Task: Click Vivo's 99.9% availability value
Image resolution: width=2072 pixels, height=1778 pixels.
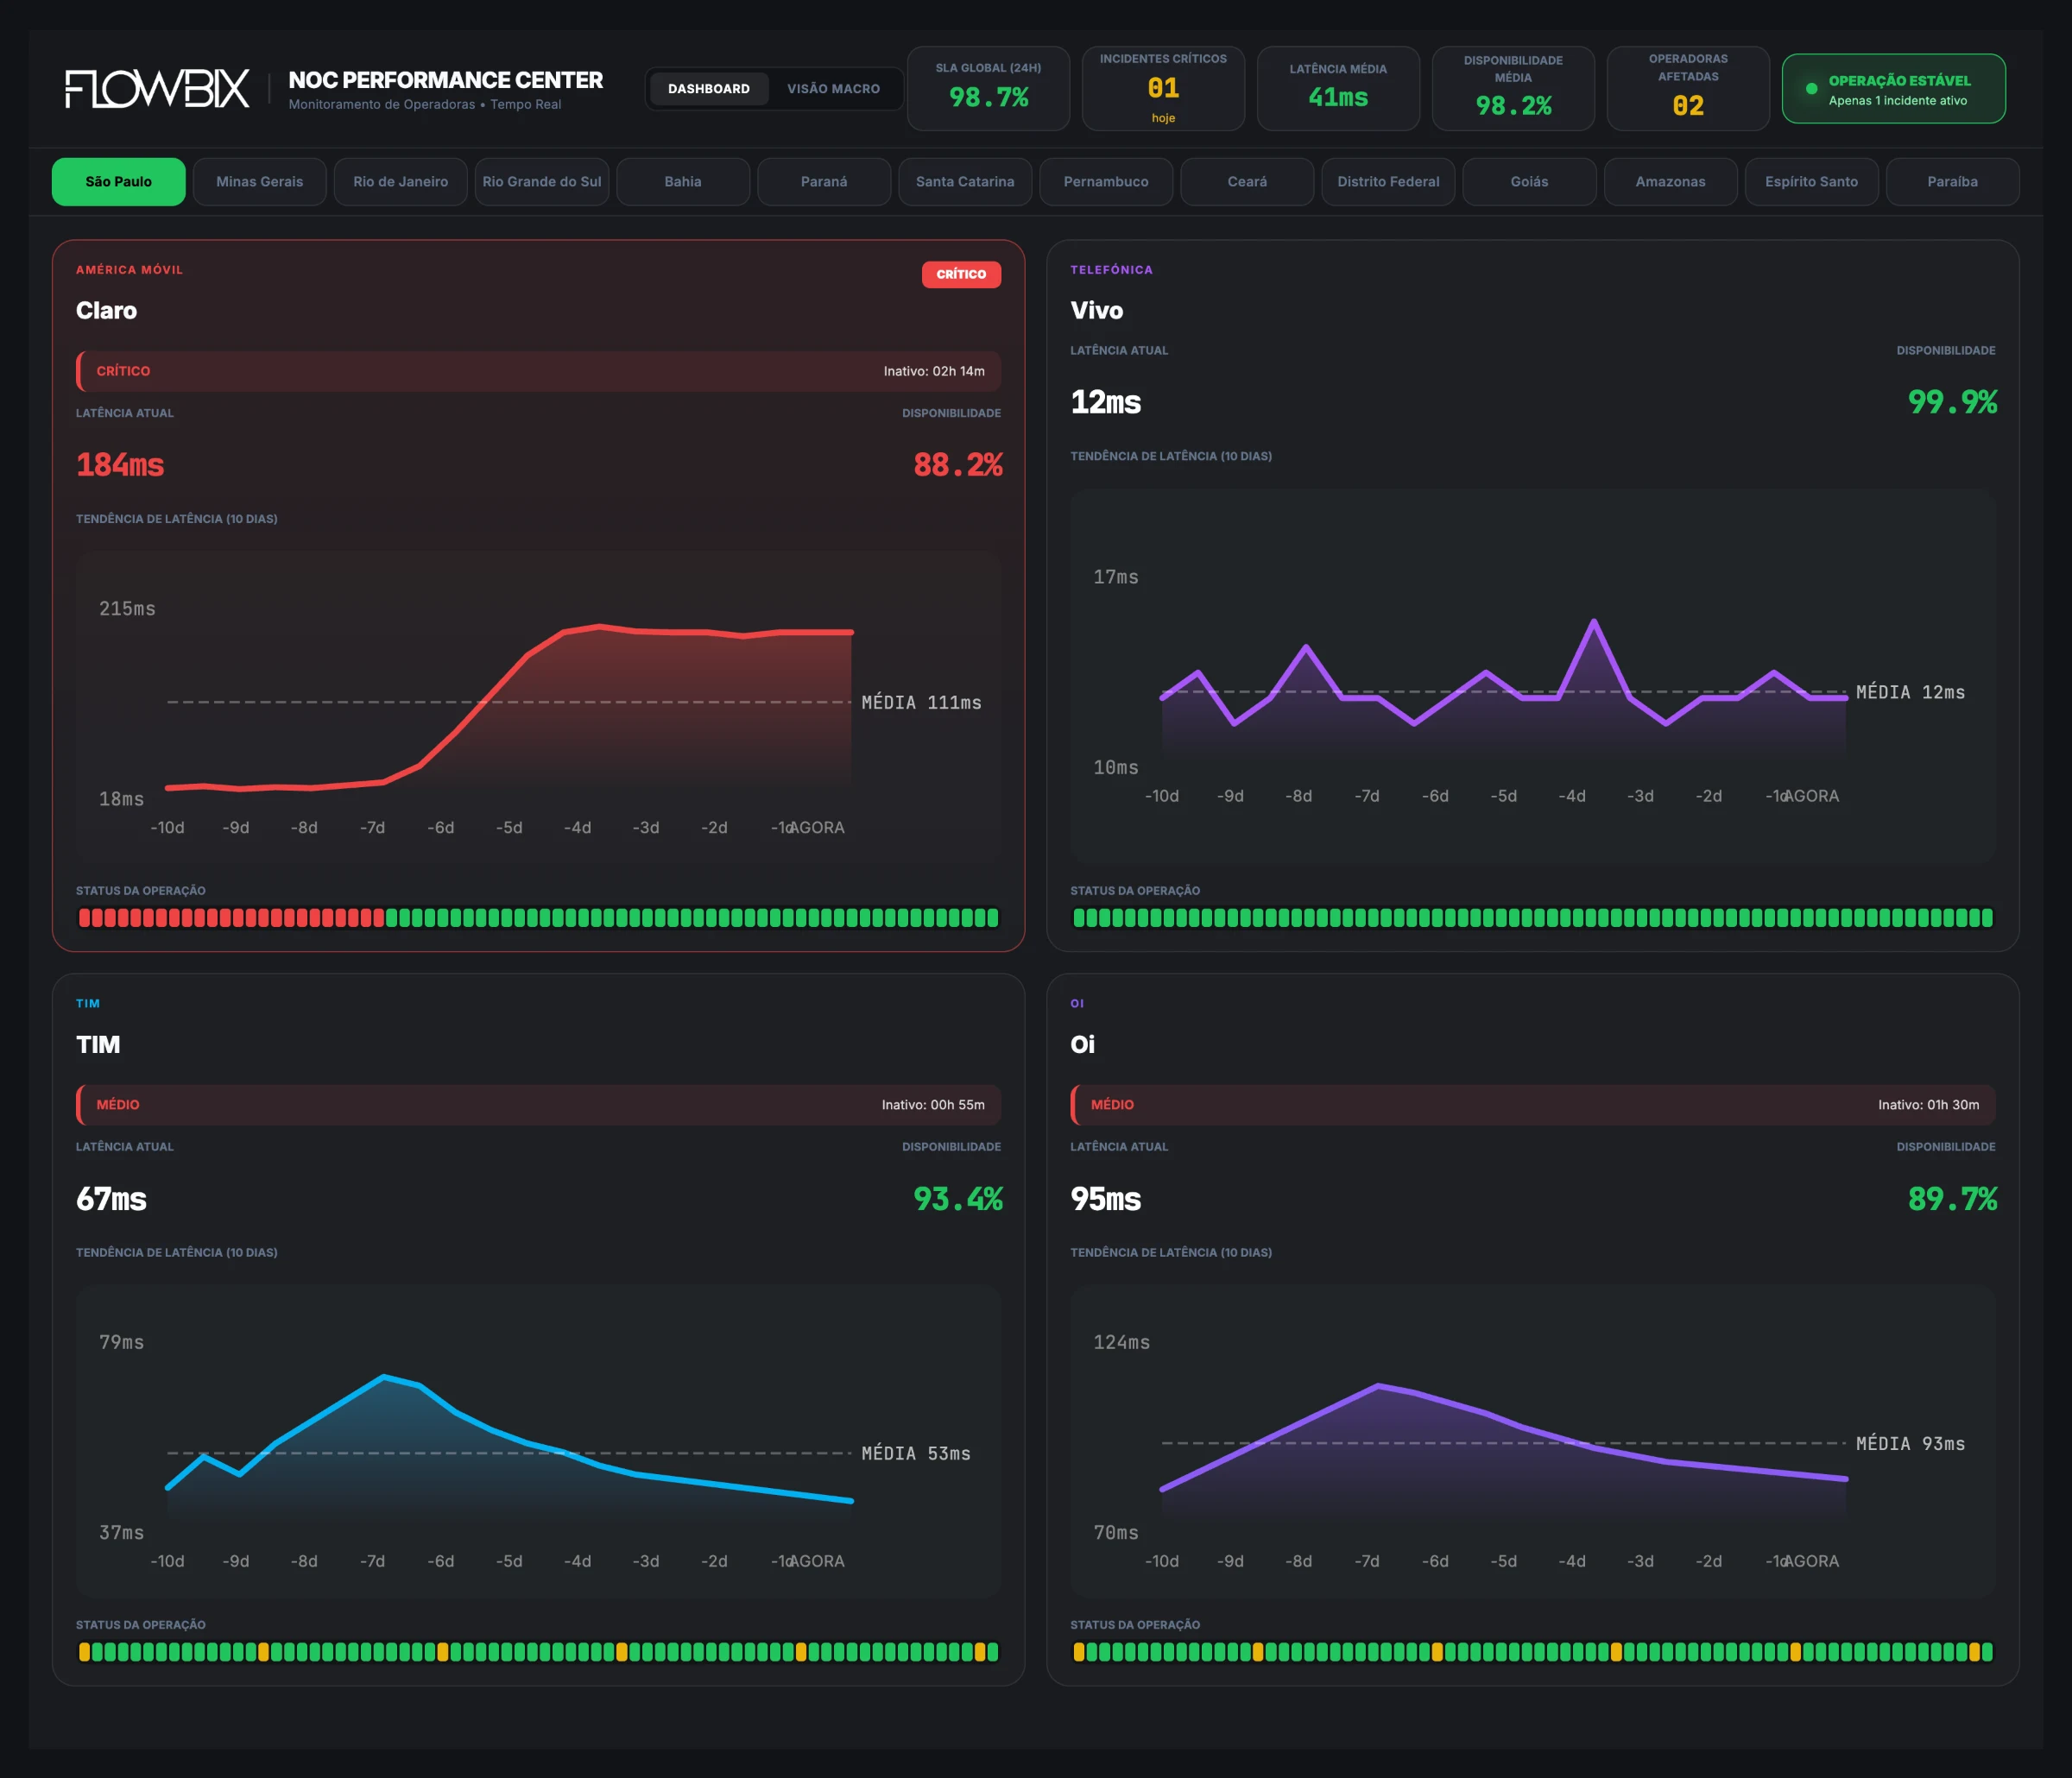Action: [x=1952, y=402]
